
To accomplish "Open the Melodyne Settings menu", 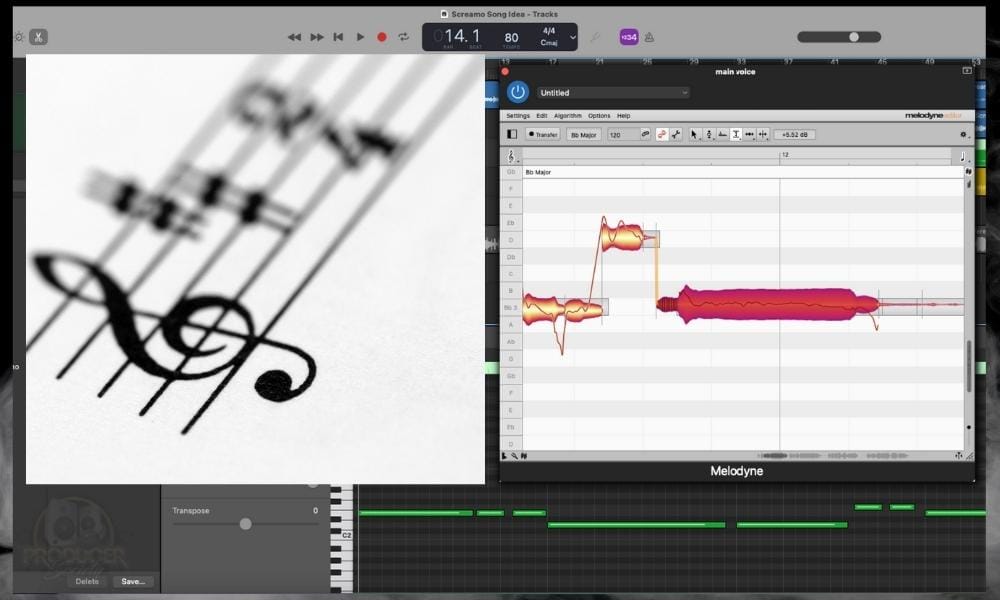I will coord(518,116).
